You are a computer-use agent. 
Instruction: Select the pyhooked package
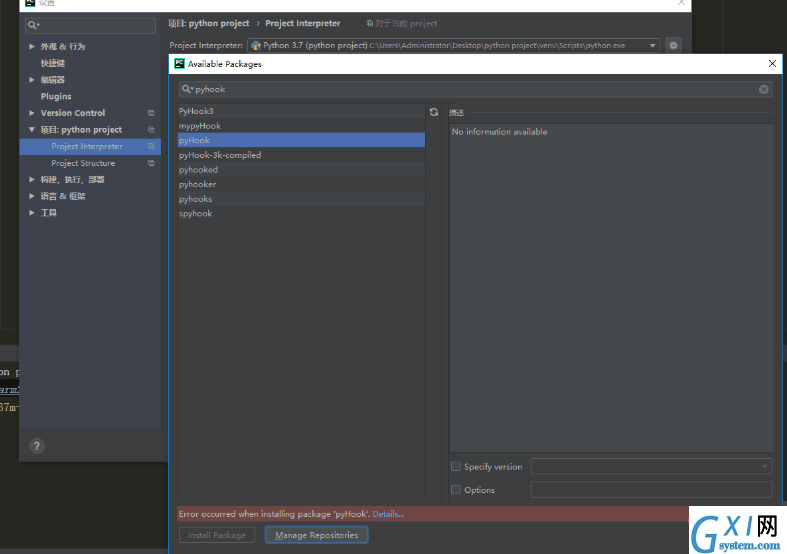301,170
